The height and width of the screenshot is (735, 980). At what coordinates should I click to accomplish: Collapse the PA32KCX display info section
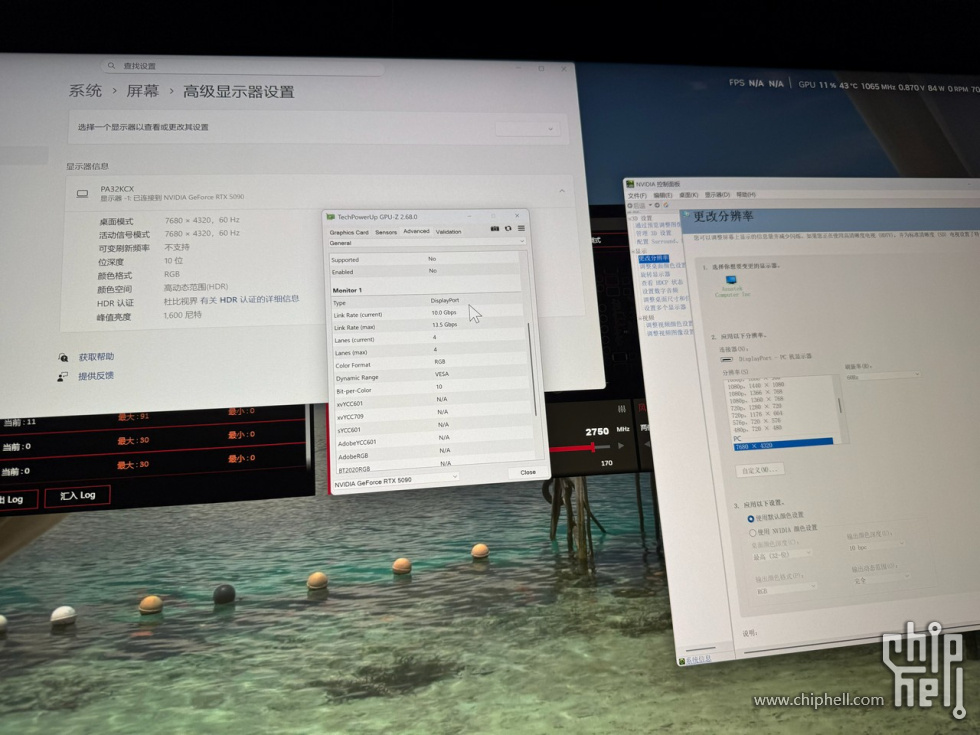pos(561,191)
